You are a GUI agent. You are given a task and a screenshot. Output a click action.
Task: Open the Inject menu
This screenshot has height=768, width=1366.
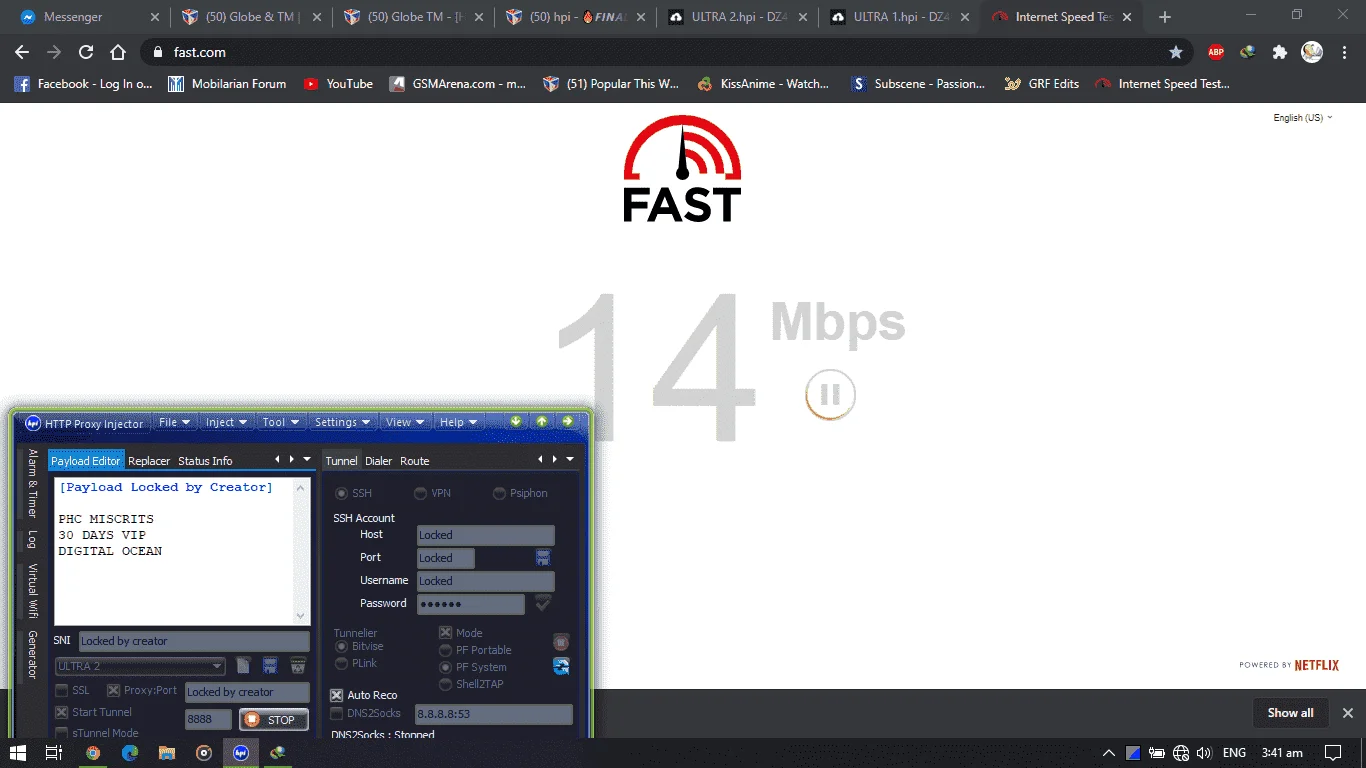pos(226,422)
